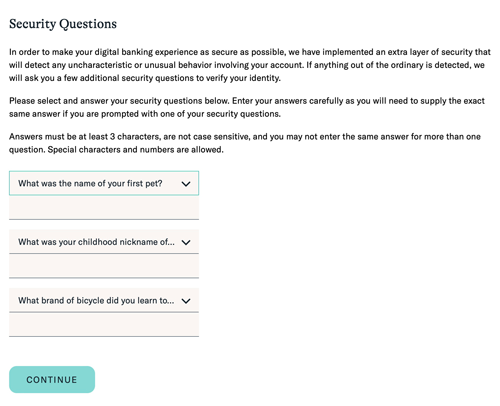This screenshot has width=500, height=406.
Task: Submit the form with the CONTINUE button
Action: tap(52, 379)
